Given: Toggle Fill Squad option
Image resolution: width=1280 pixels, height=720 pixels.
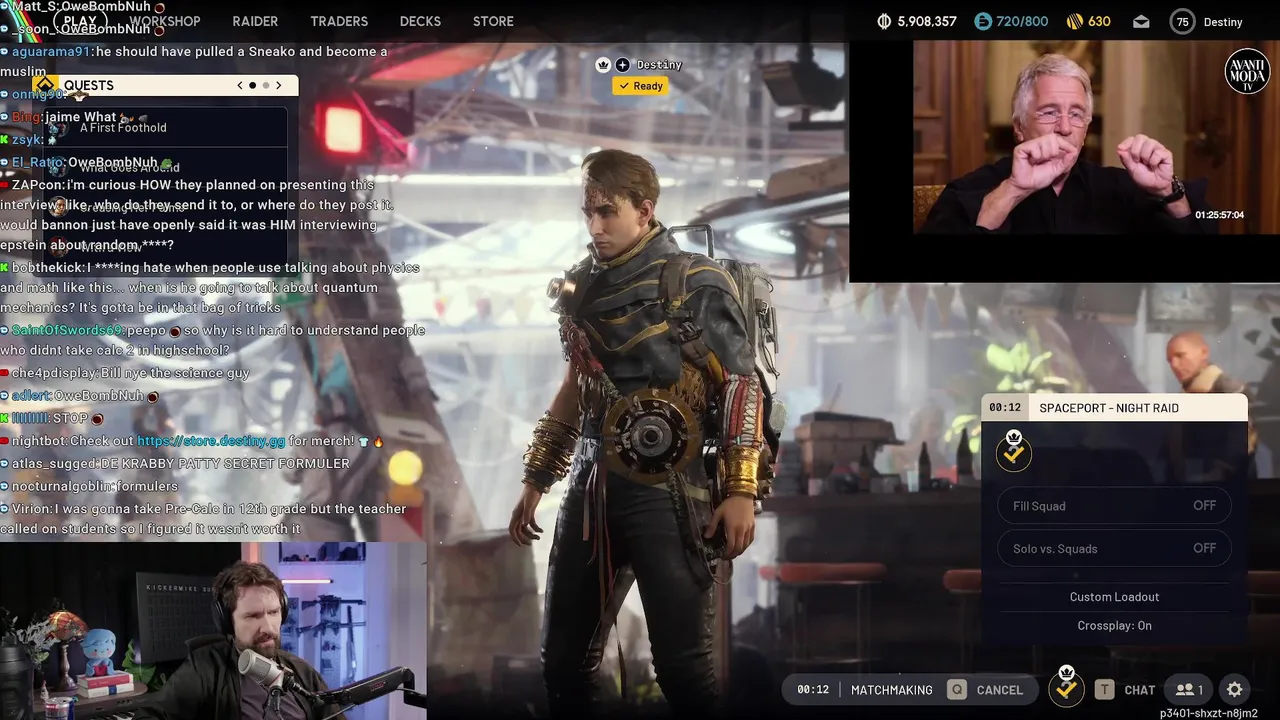Looking at the screenshot, I should [x=1114, y=506].
